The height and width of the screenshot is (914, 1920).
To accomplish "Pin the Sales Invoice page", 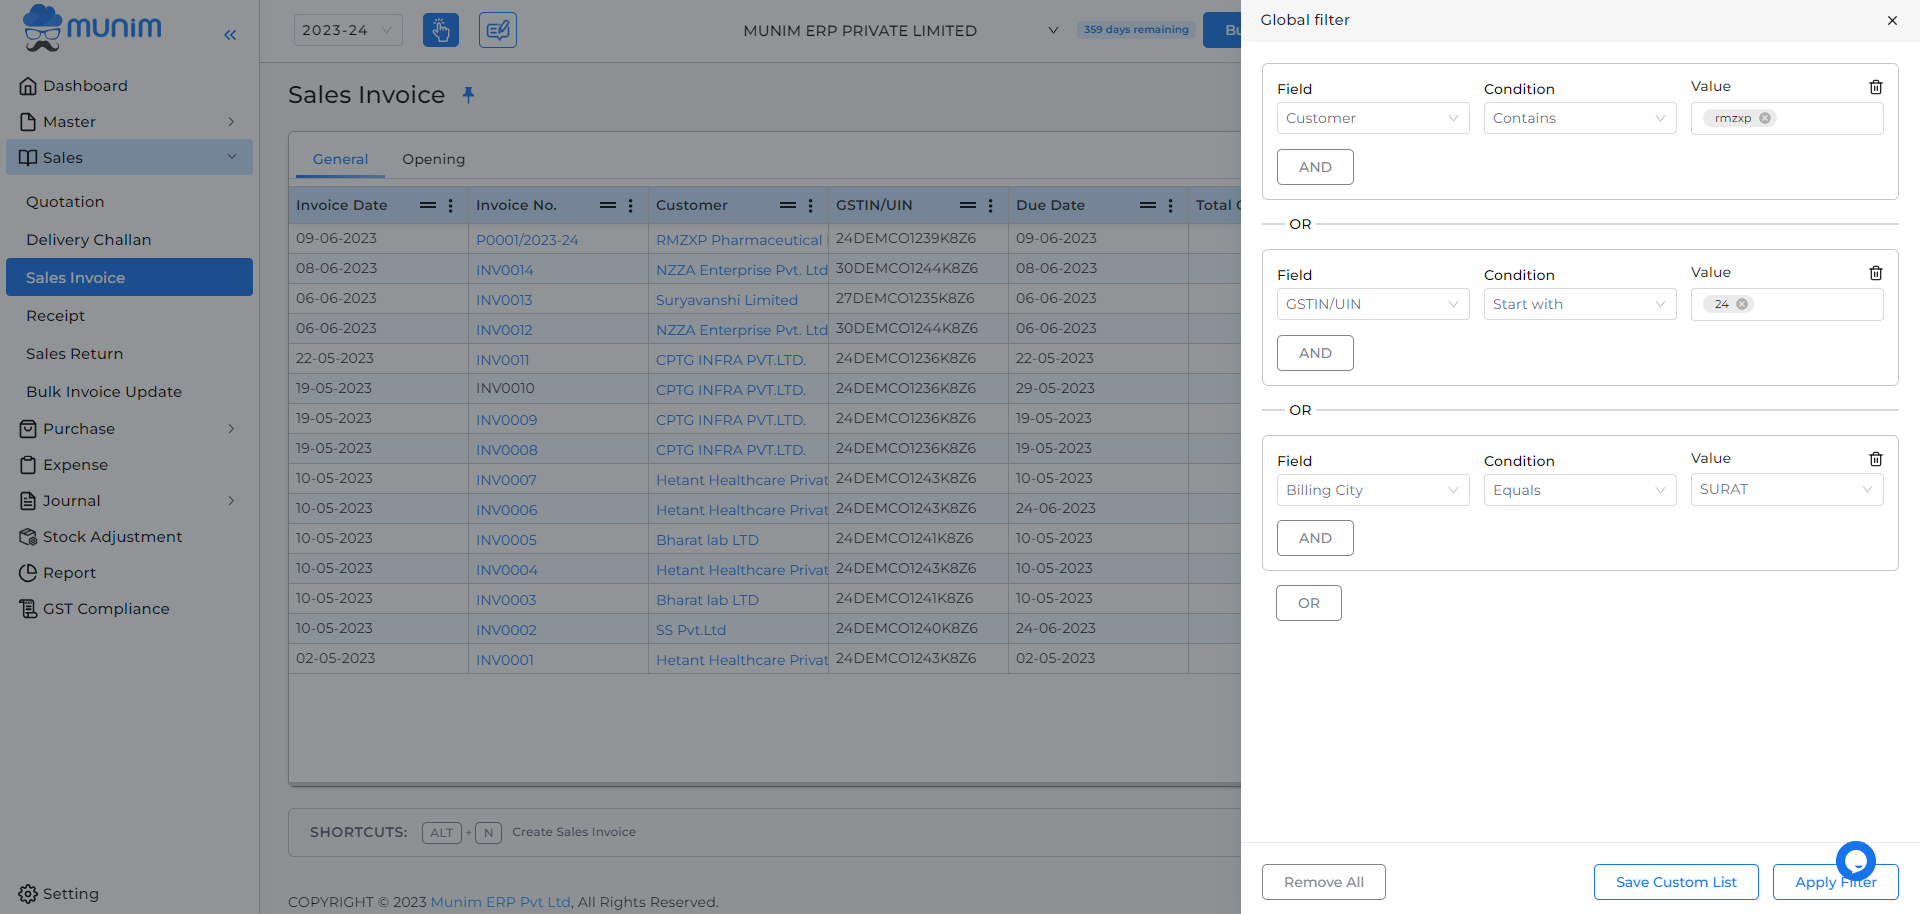I will pos(468,95).
